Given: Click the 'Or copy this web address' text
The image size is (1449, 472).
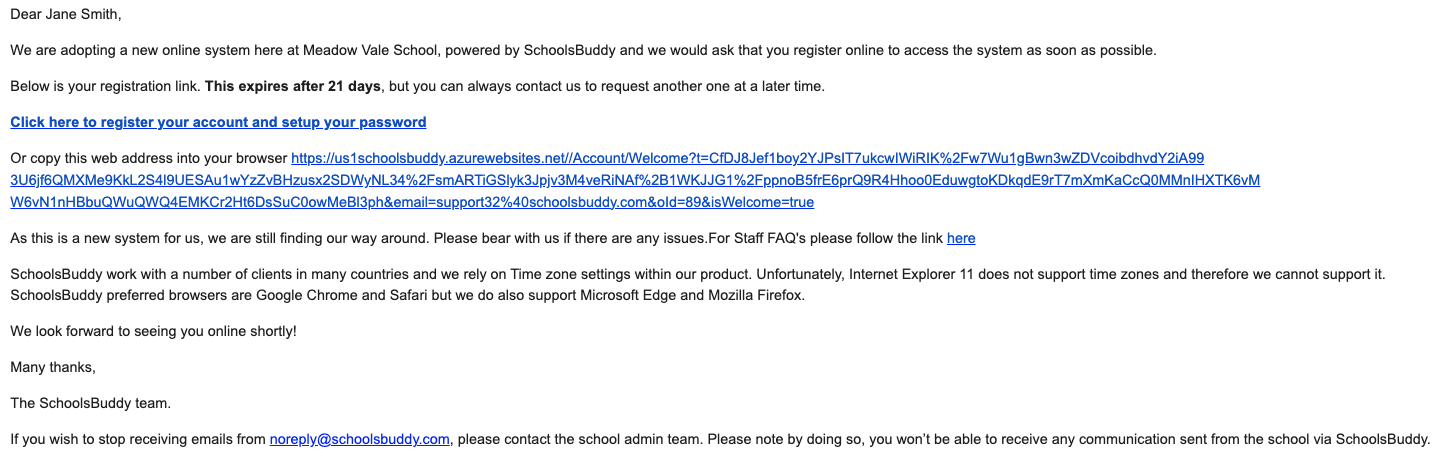Looking at the screenshot, I should [x=148, y=158].
